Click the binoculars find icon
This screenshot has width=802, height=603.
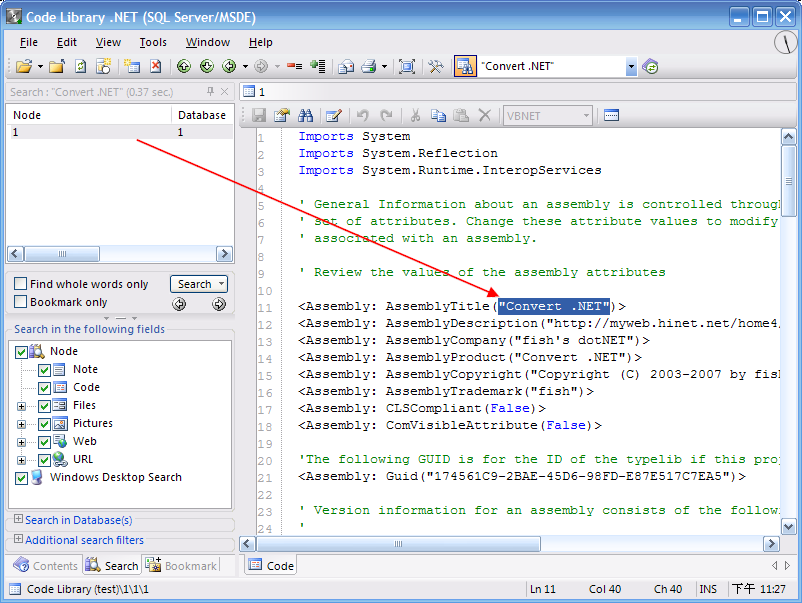pyautogui.click(x=305, y=116)
